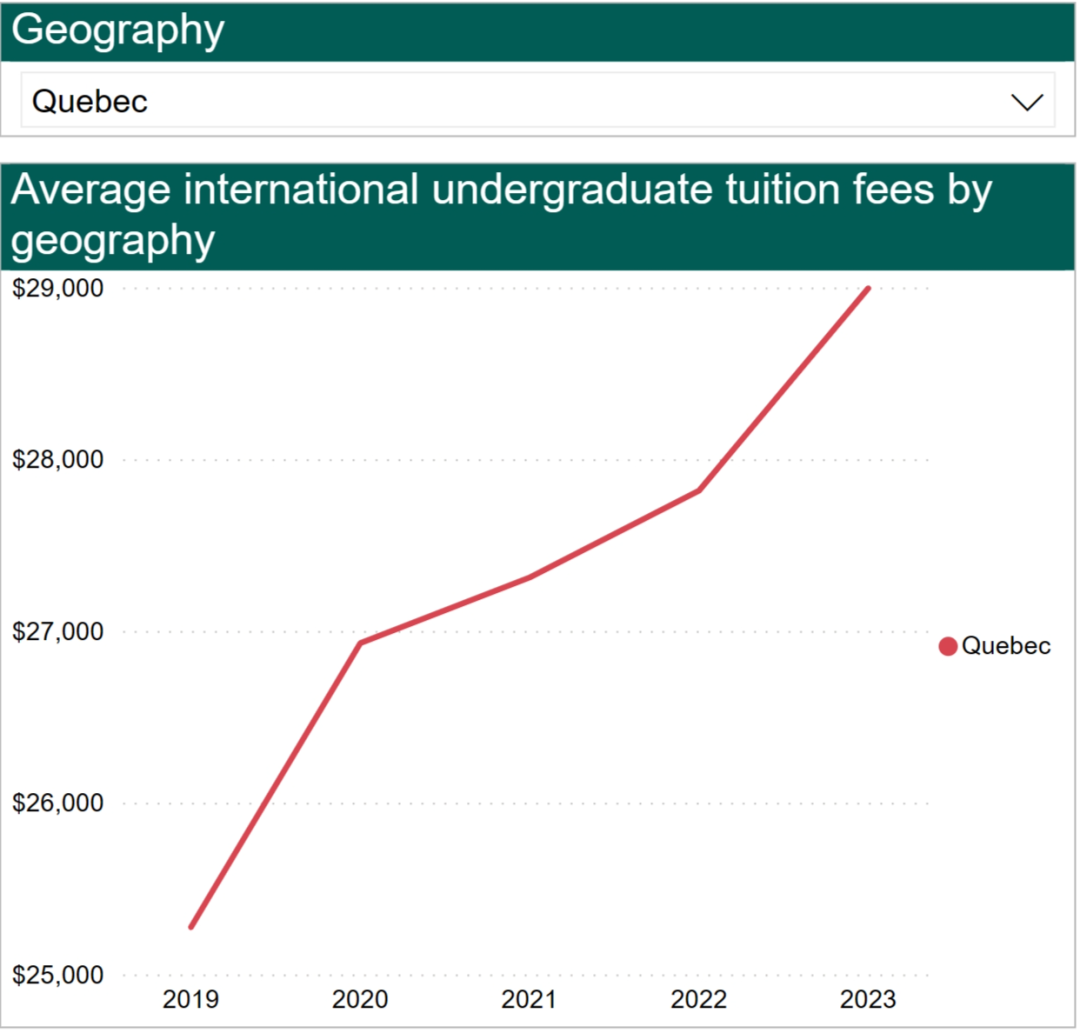Select the Quebec legend marker dot
The image size is (1080, 1033).
point(948,646)
